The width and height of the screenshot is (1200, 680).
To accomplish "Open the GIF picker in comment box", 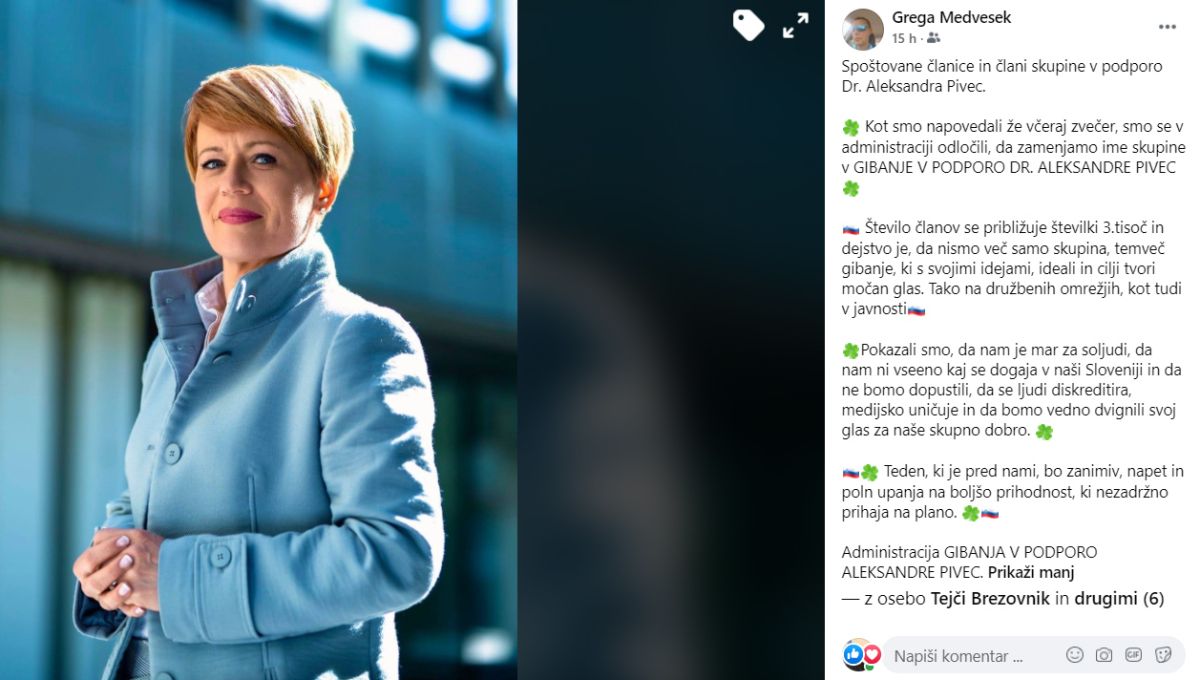I will click(1133, 655).
